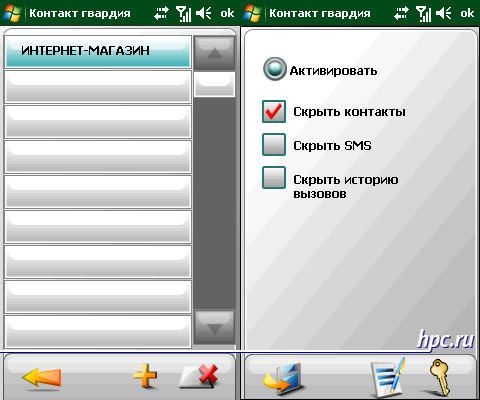Click ok button in right window title bar
This screenshot has height=400, width=480.
click(467, 13)
